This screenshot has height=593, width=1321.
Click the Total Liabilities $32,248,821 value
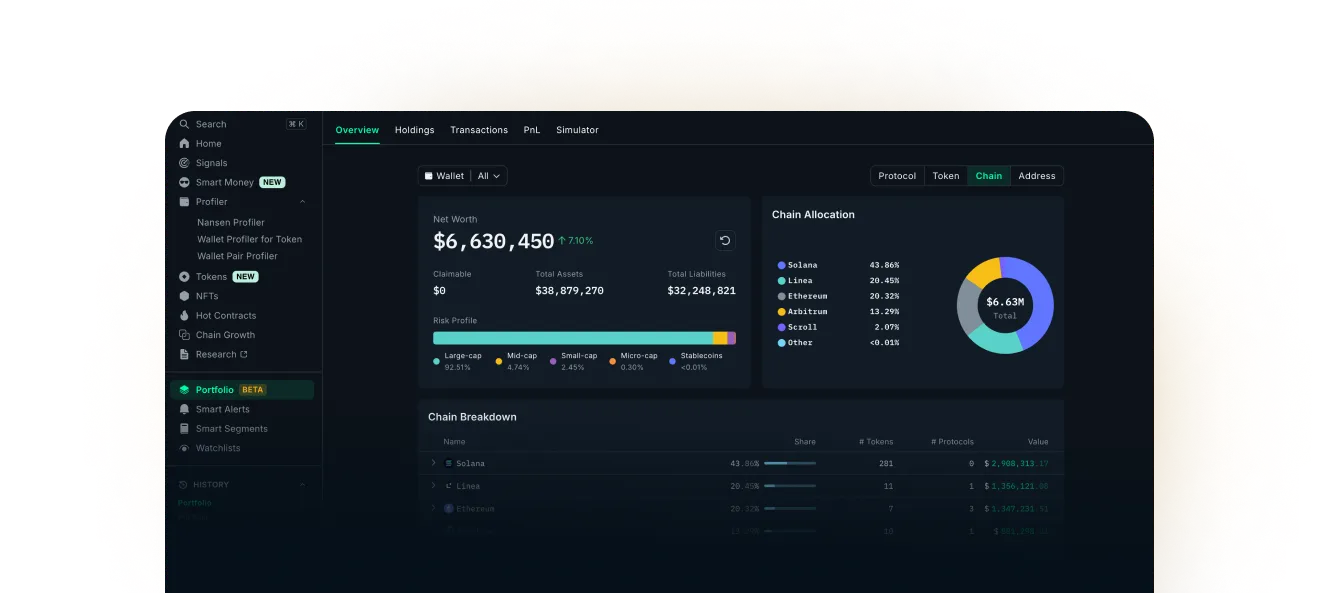tap(701, 291)
